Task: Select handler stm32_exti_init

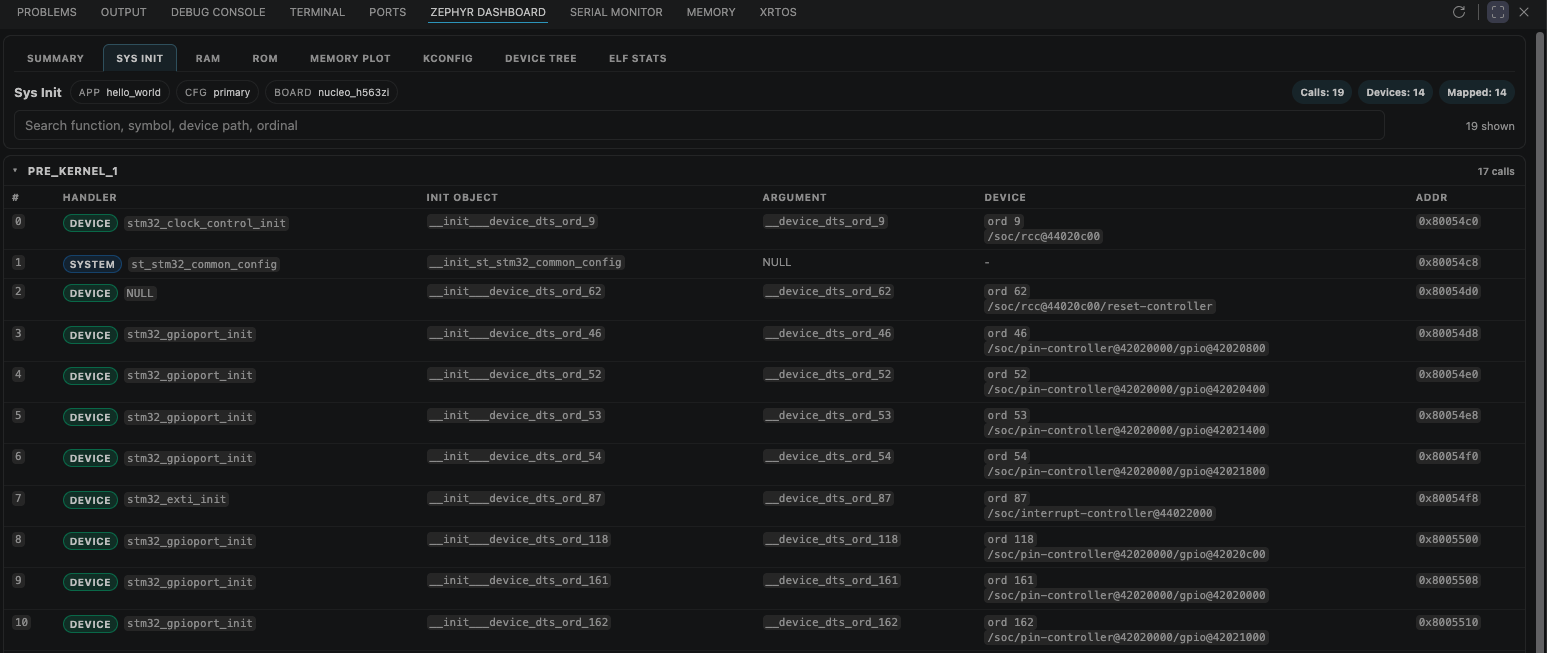Action: pyautogui.click(x=177, y=500)
